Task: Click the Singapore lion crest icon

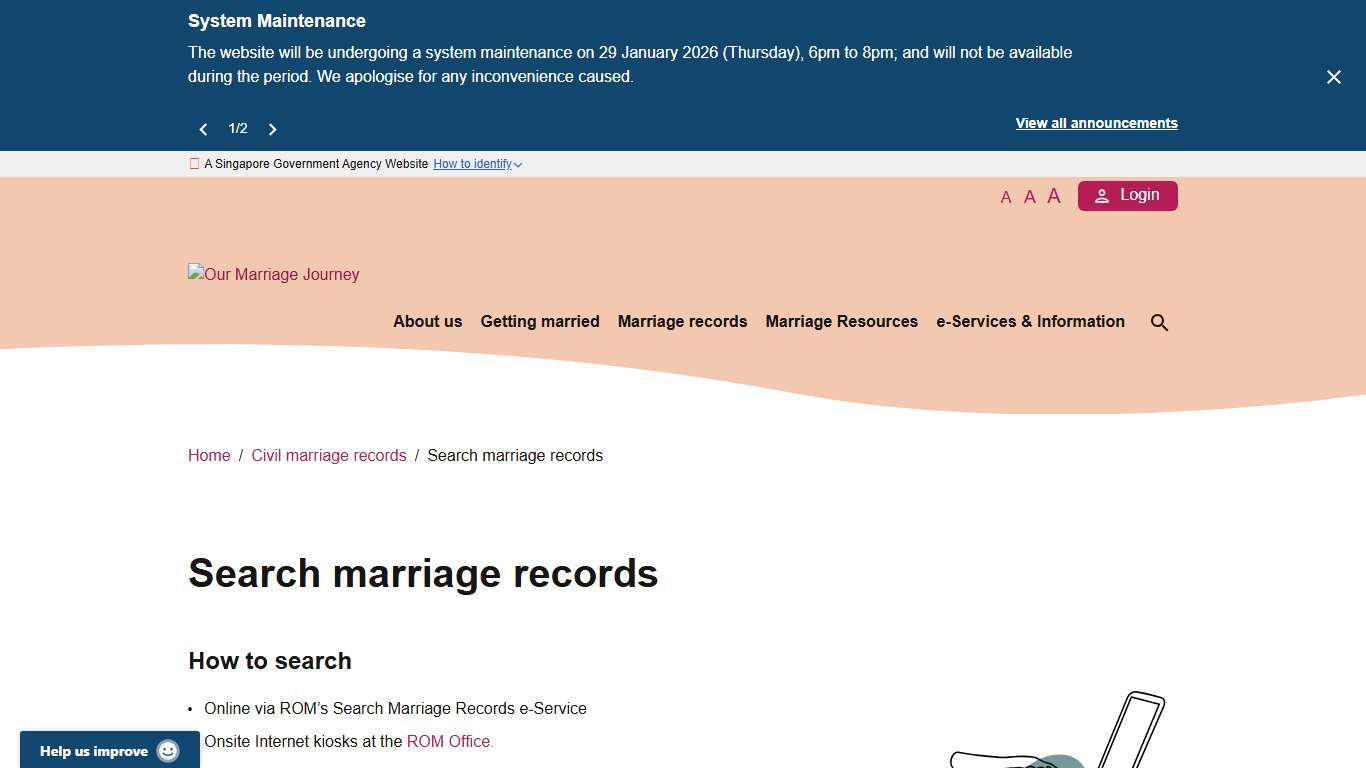Action: coord(193,163)
